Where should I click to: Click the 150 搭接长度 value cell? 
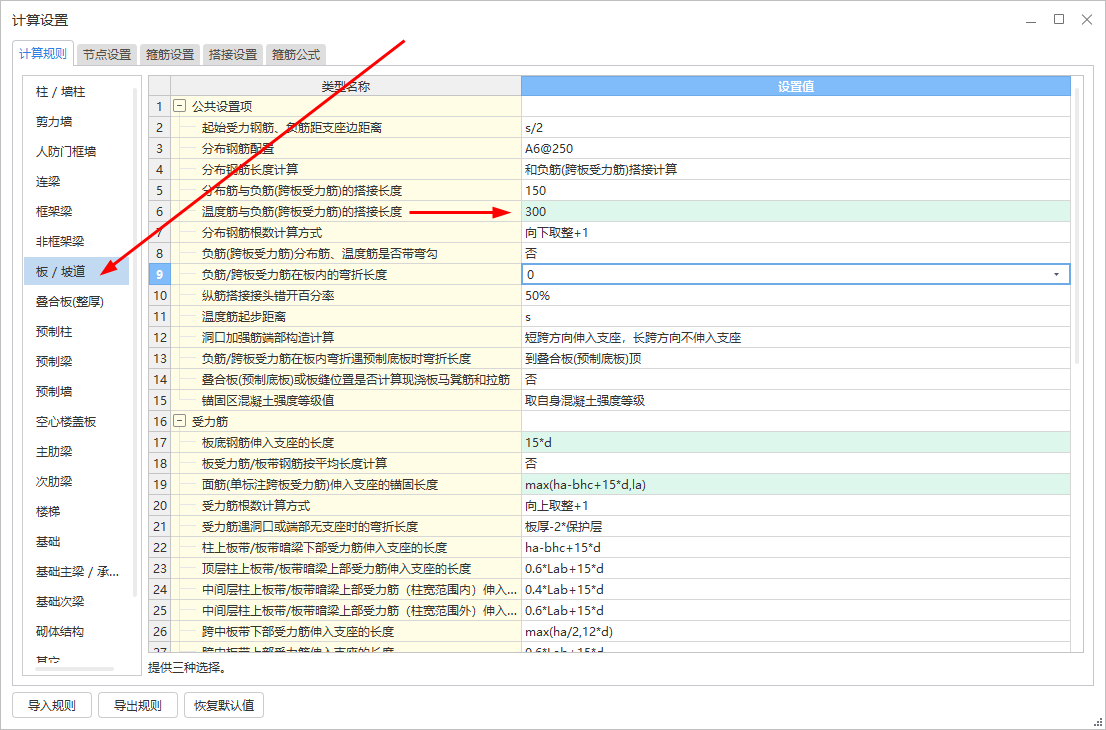pyautogui.click(x=796, y=190)
